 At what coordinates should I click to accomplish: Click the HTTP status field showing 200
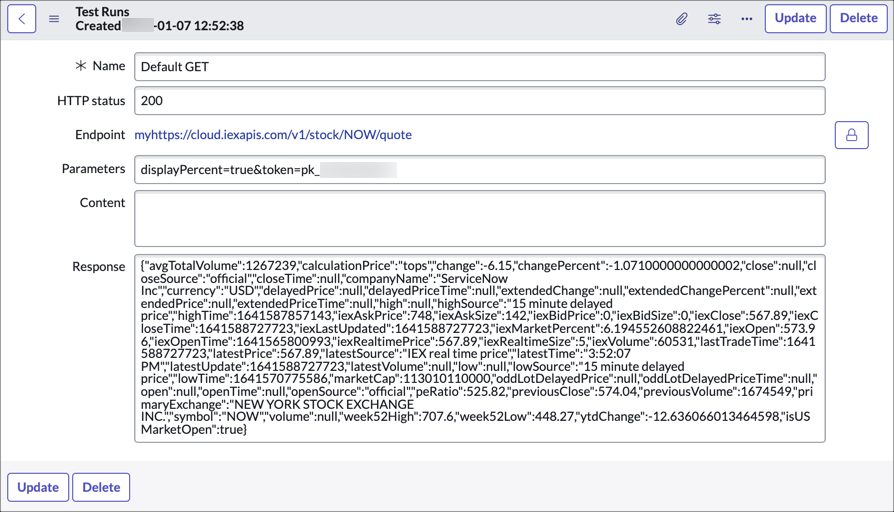coord(480,101)
